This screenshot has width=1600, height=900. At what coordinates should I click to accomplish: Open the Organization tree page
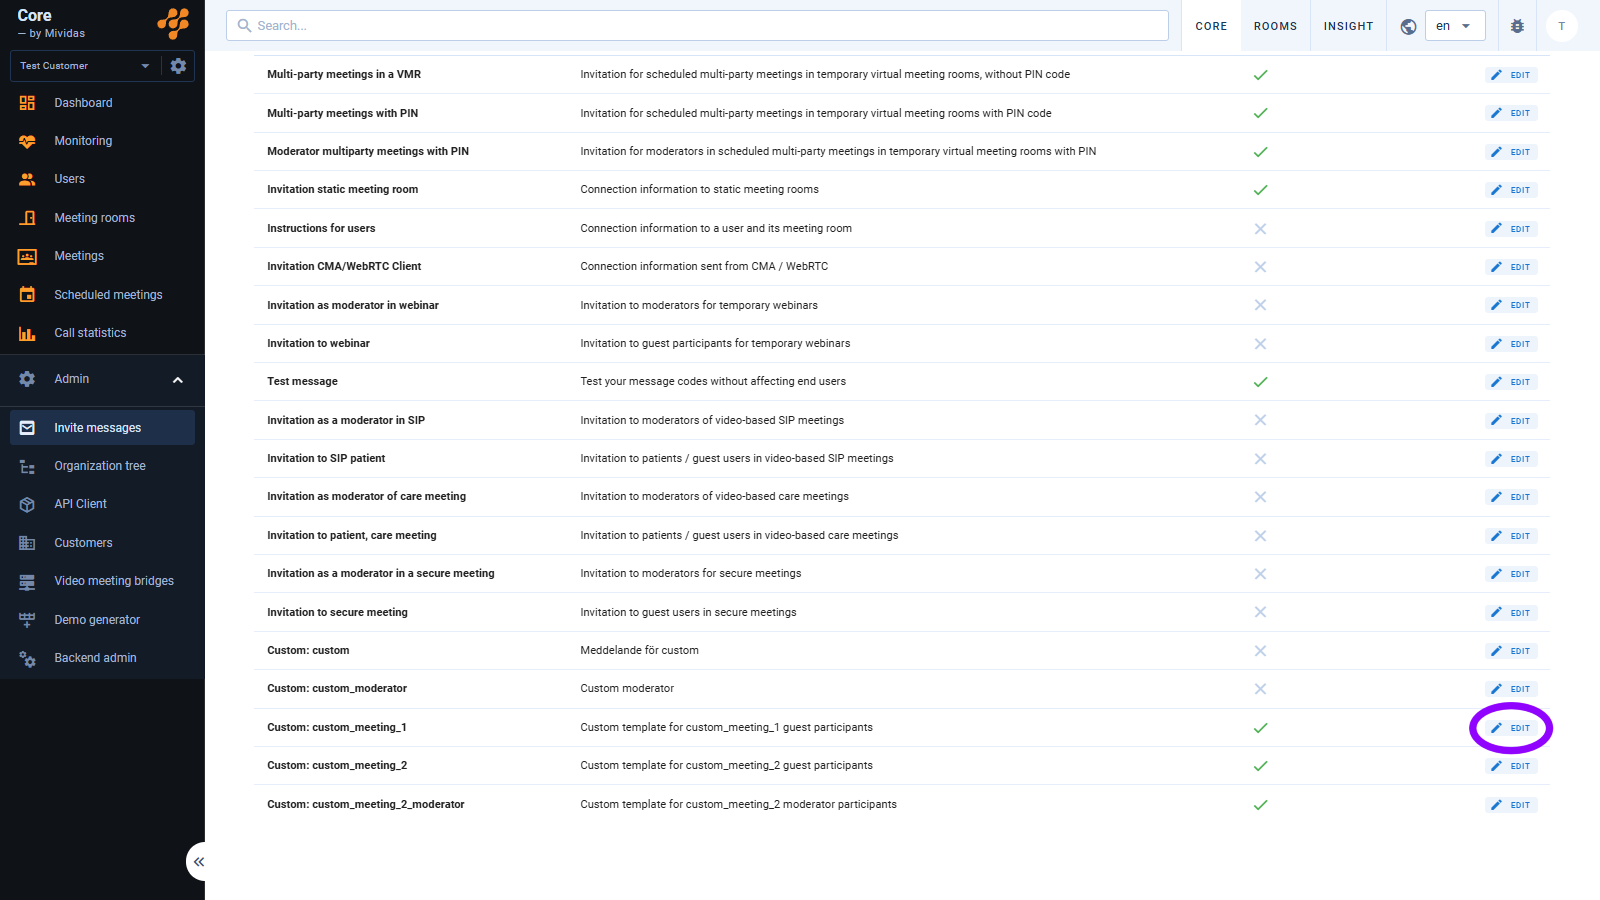[x=99, y=466]
